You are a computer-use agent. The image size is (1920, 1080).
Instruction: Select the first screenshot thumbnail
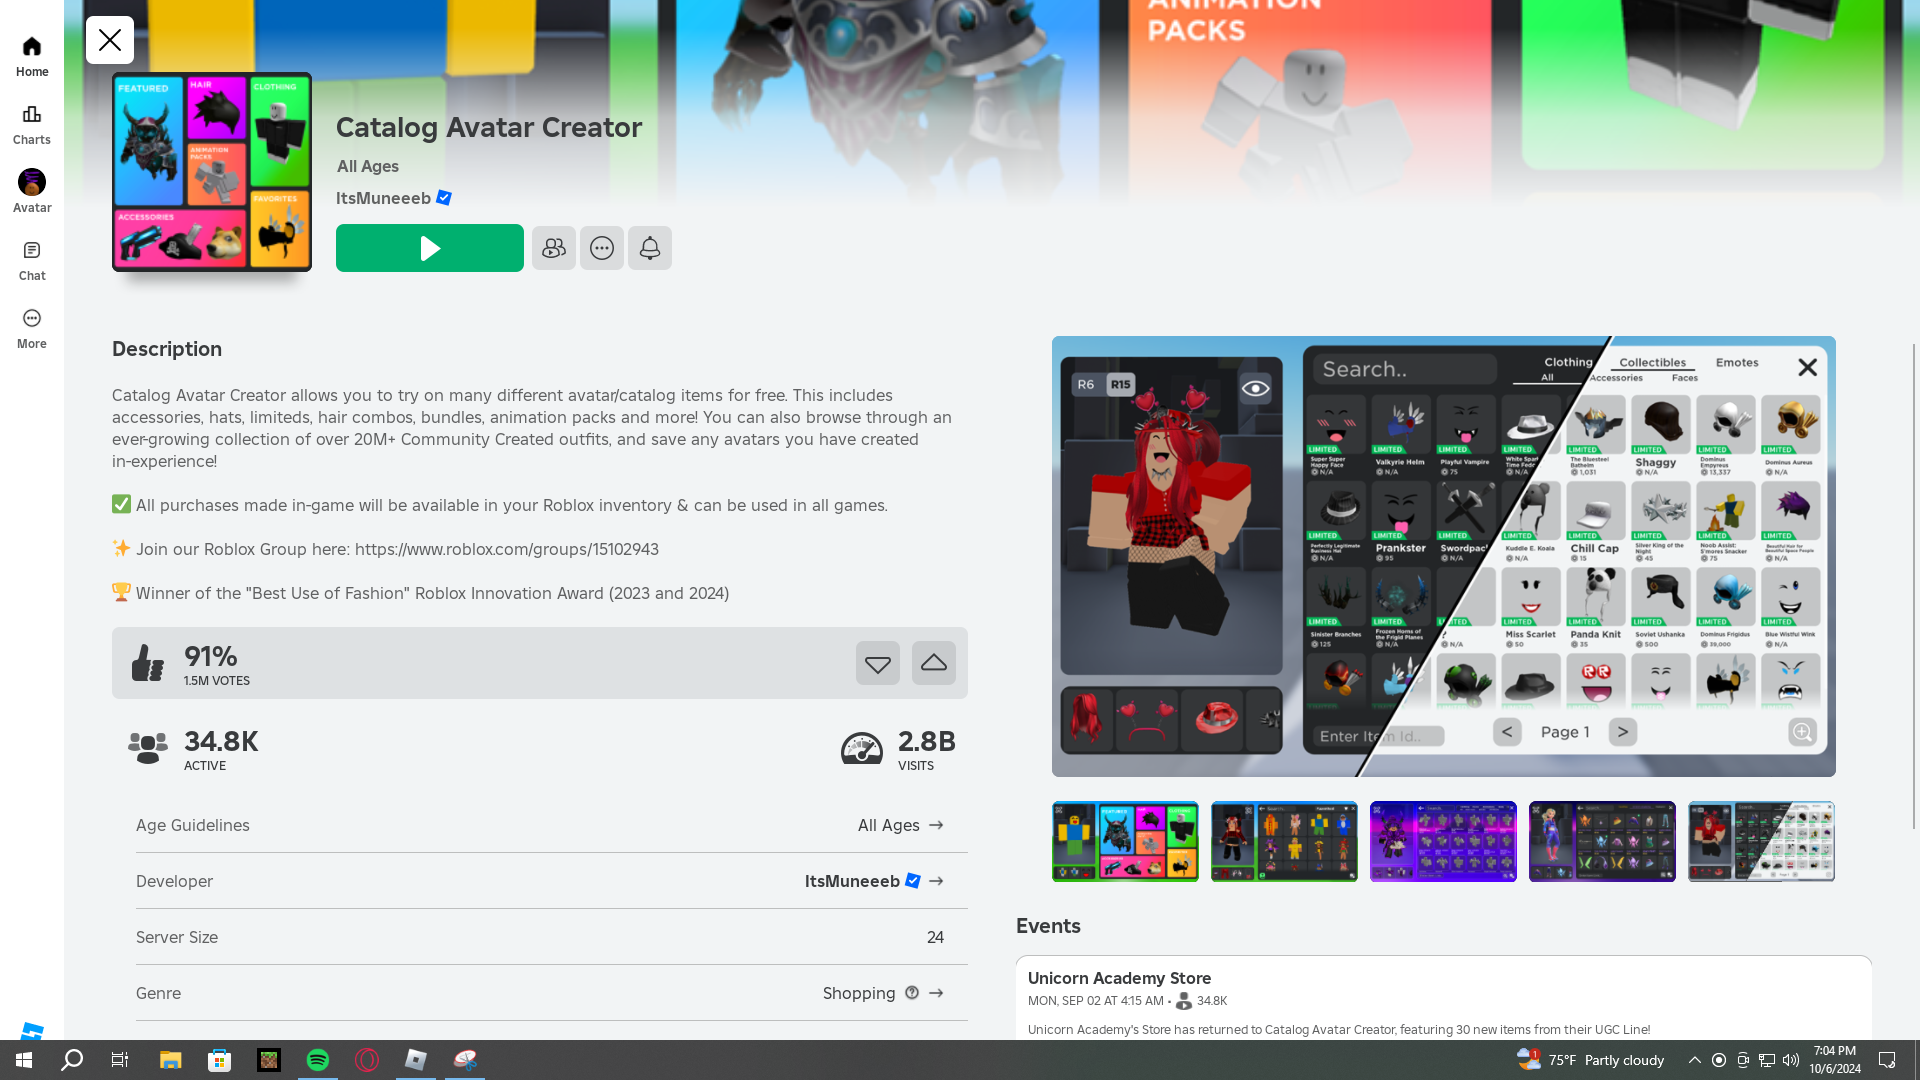coord(1125,841)
